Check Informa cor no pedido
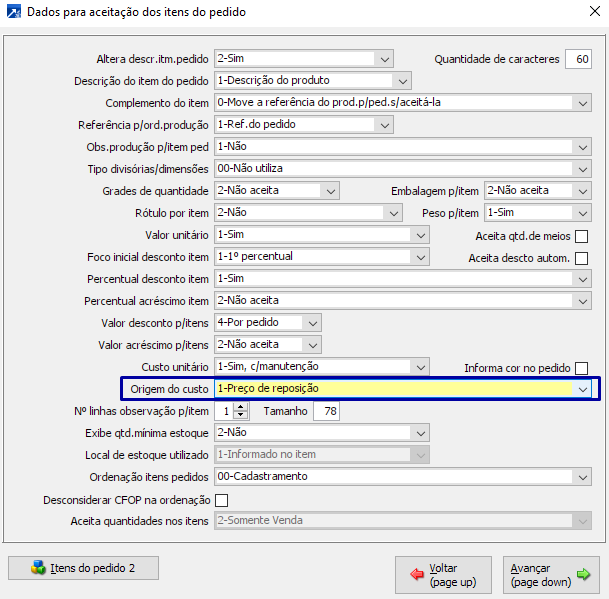 pos(581,368)
